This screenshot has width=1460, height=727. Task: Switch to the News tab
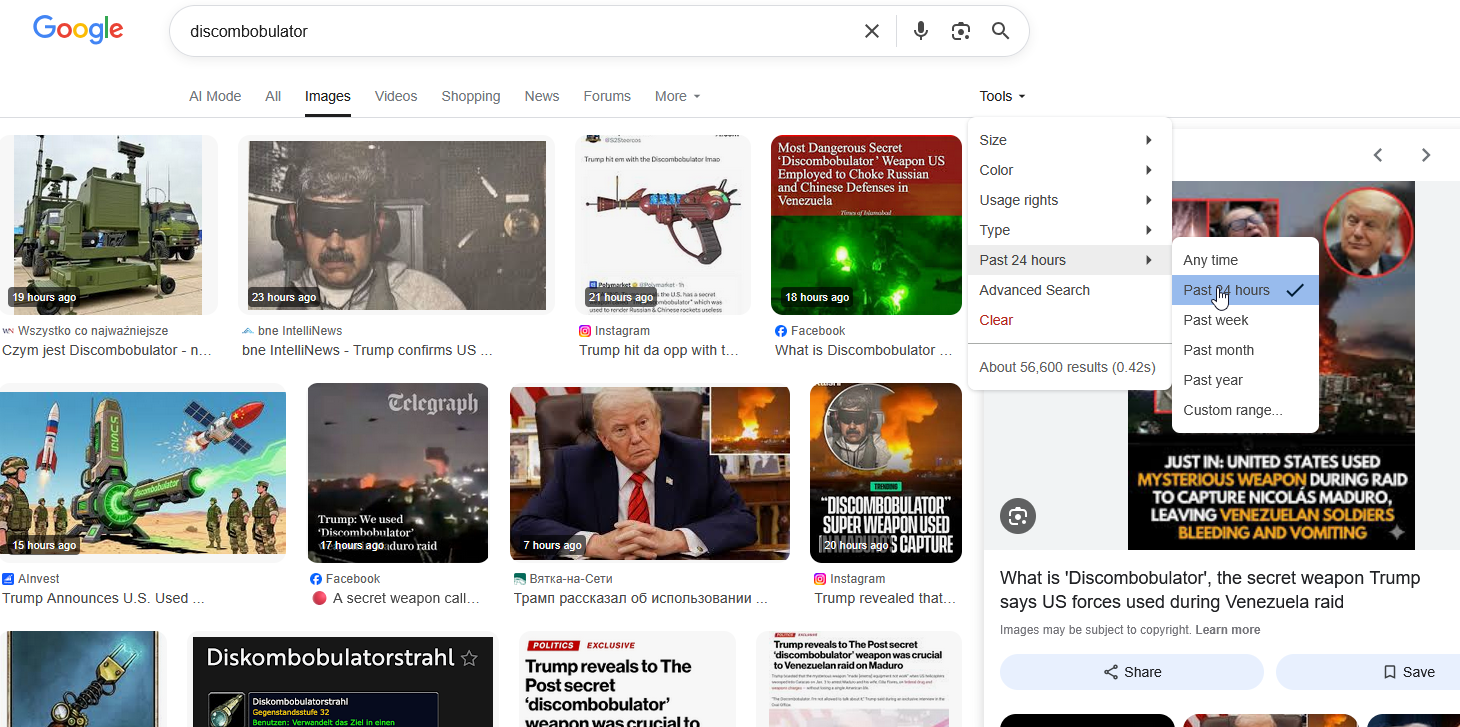pos(541,96)
